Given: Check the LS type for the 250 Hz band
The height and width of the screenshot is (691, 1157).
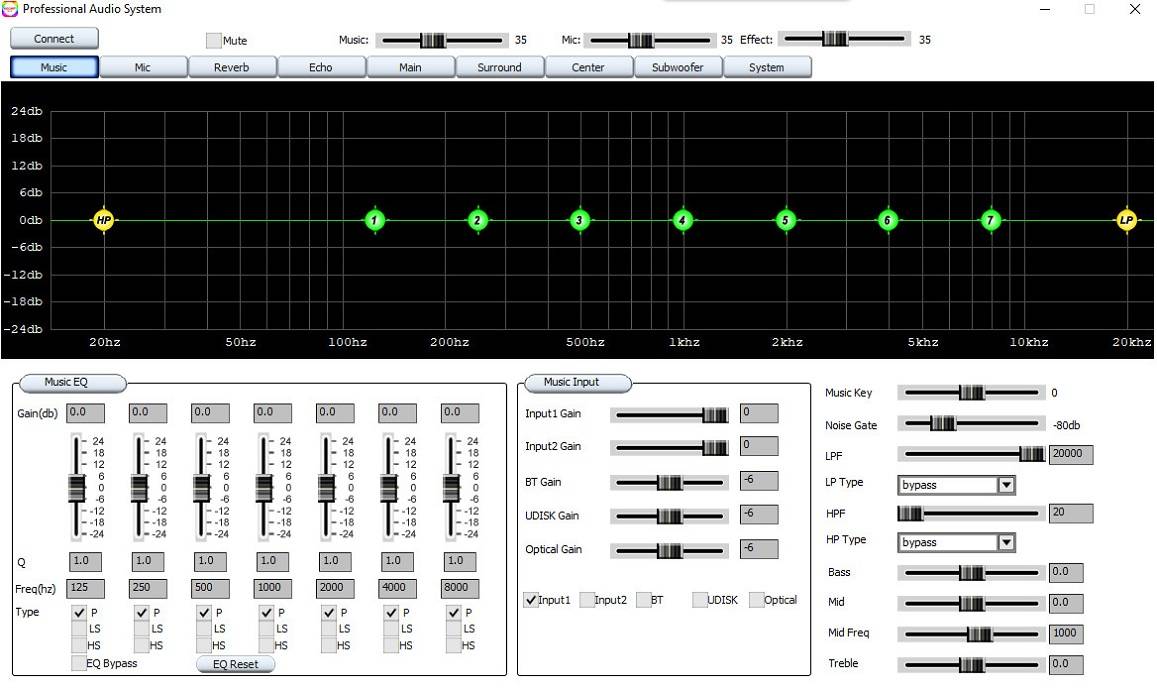Looking at the screenshot, I should (x=142, y=629).
